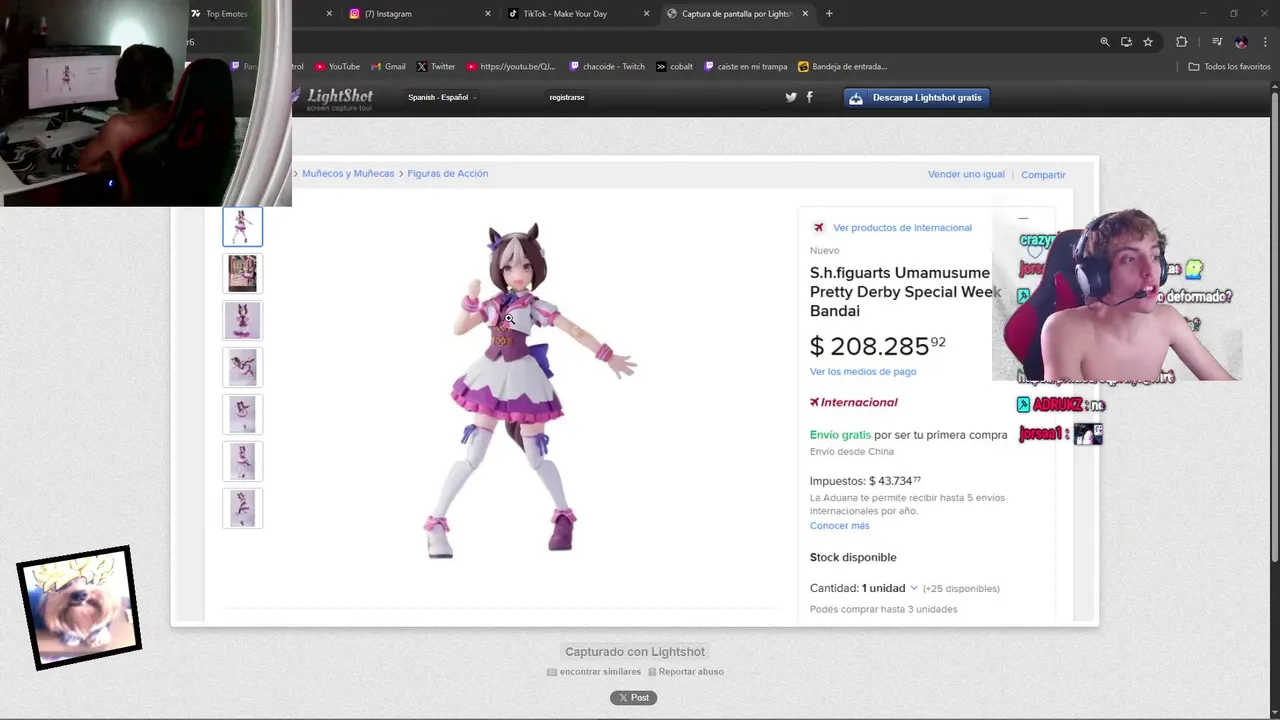Click the Lightshot logo
1280x720 pixels.
pos(333,98)
